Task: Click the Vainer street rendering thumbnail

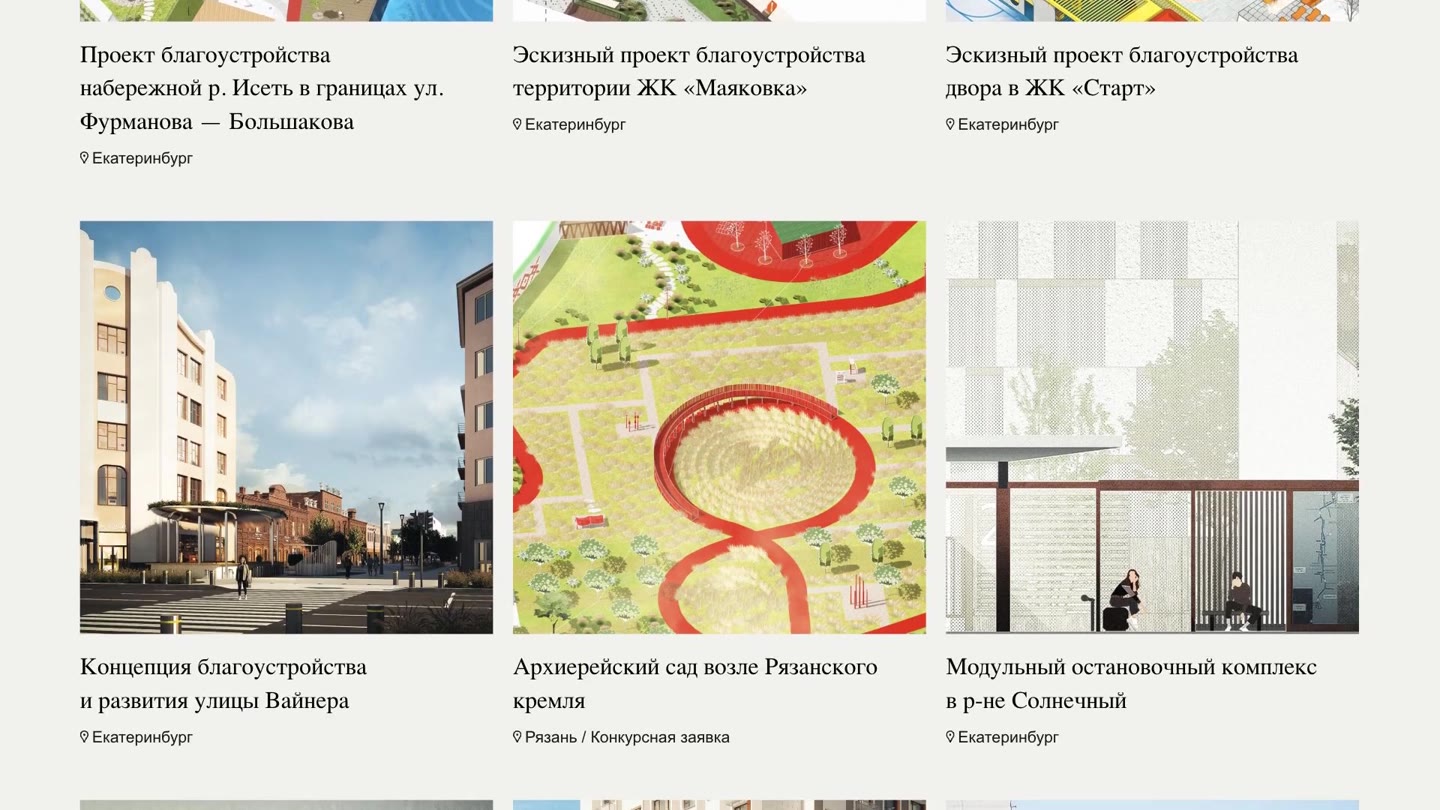Action: [286, 427]
